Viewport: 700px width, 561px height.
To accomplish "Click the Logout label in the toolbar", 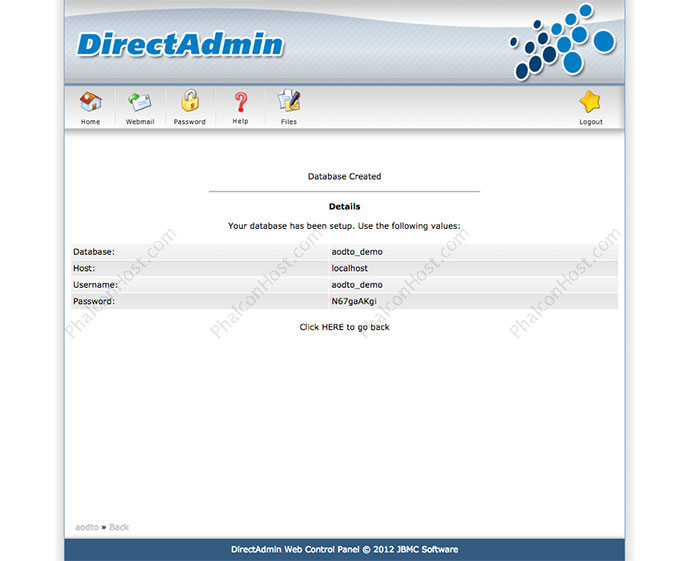I will [x=591, y=122].
